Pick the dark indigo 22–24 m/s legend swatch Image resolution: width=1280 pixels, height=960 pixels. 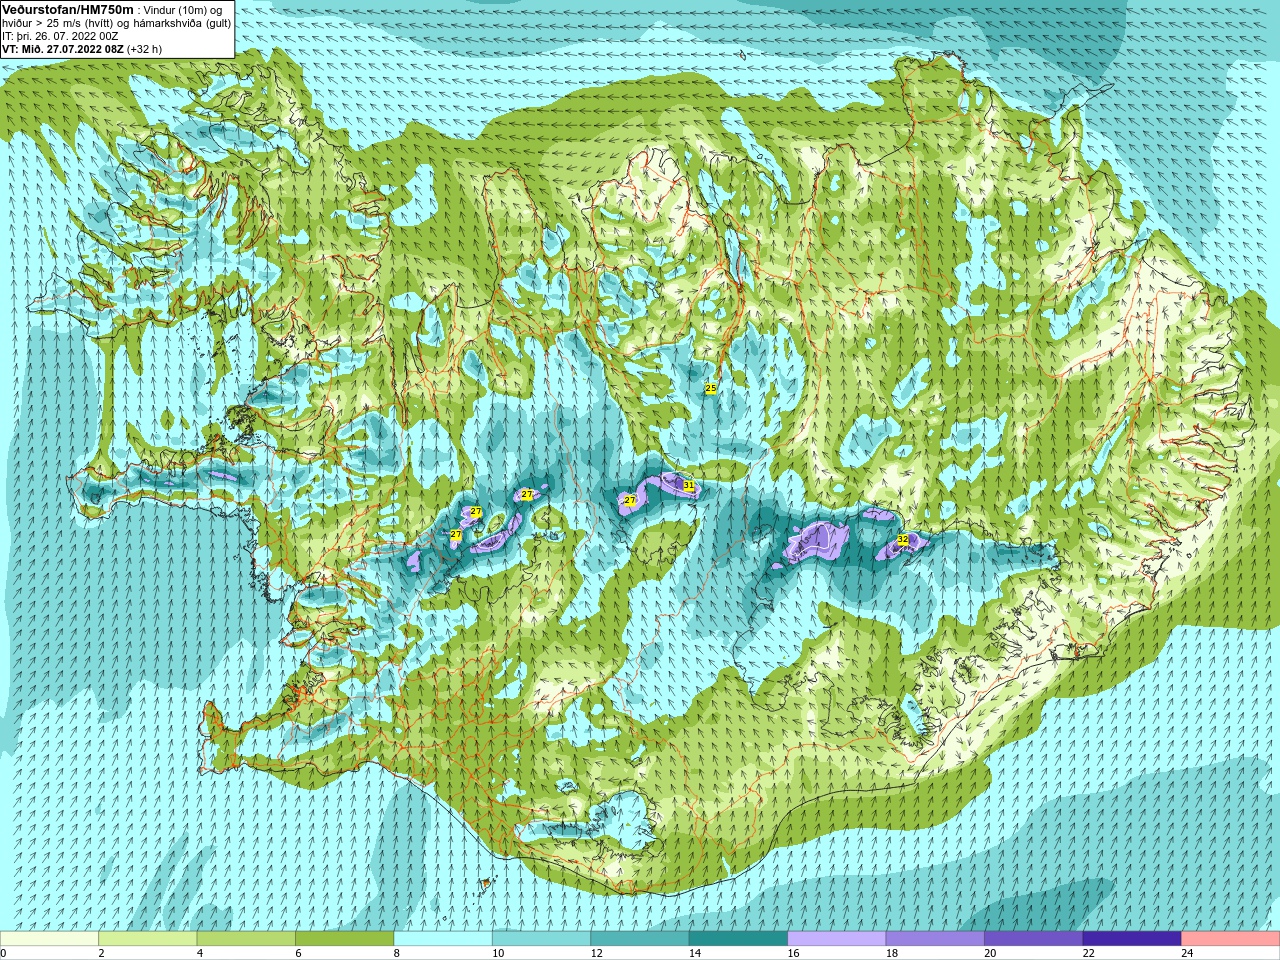(1132, 938)
